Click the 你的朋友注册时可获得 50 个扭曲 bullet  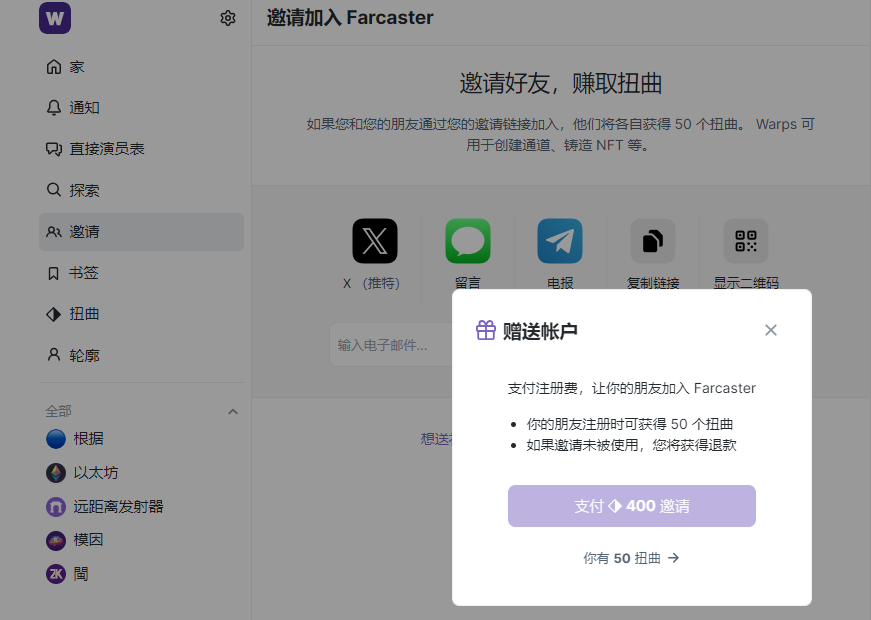[x=630, y=424]
